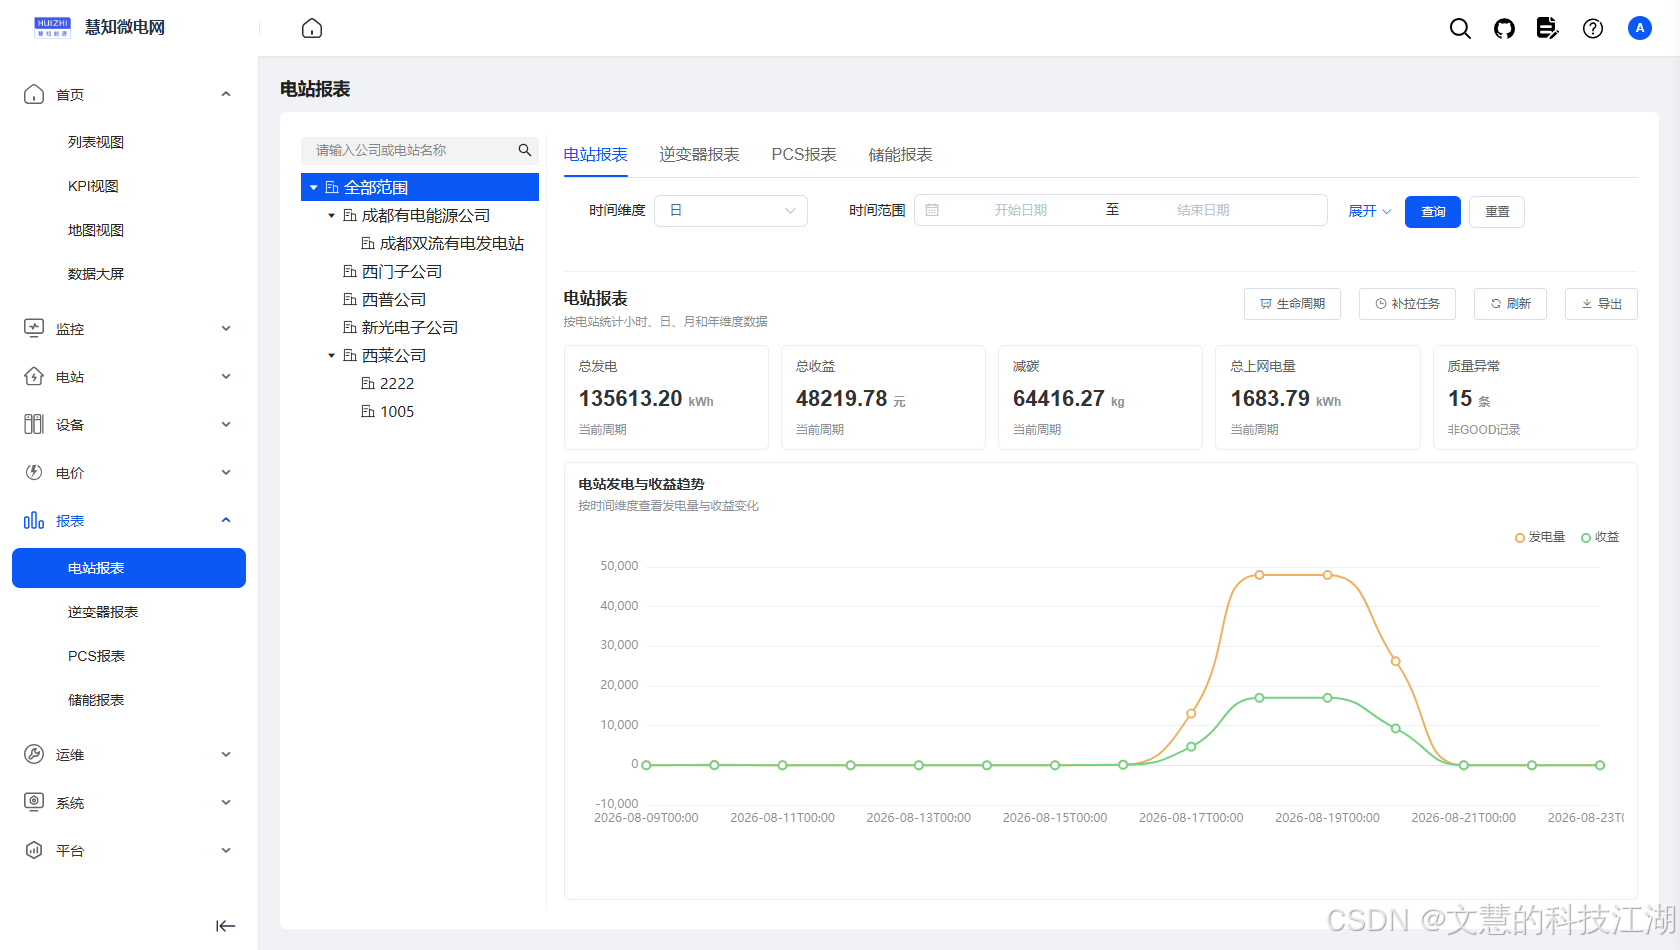Collapse the 报表 menu group

[x=226, y=520]
